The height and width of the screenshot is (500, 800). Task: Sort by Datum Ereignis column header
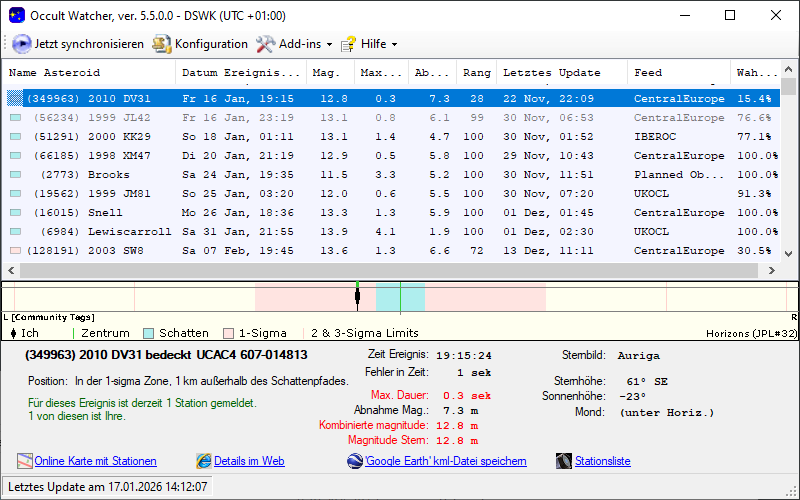click(x=241, y=73)
